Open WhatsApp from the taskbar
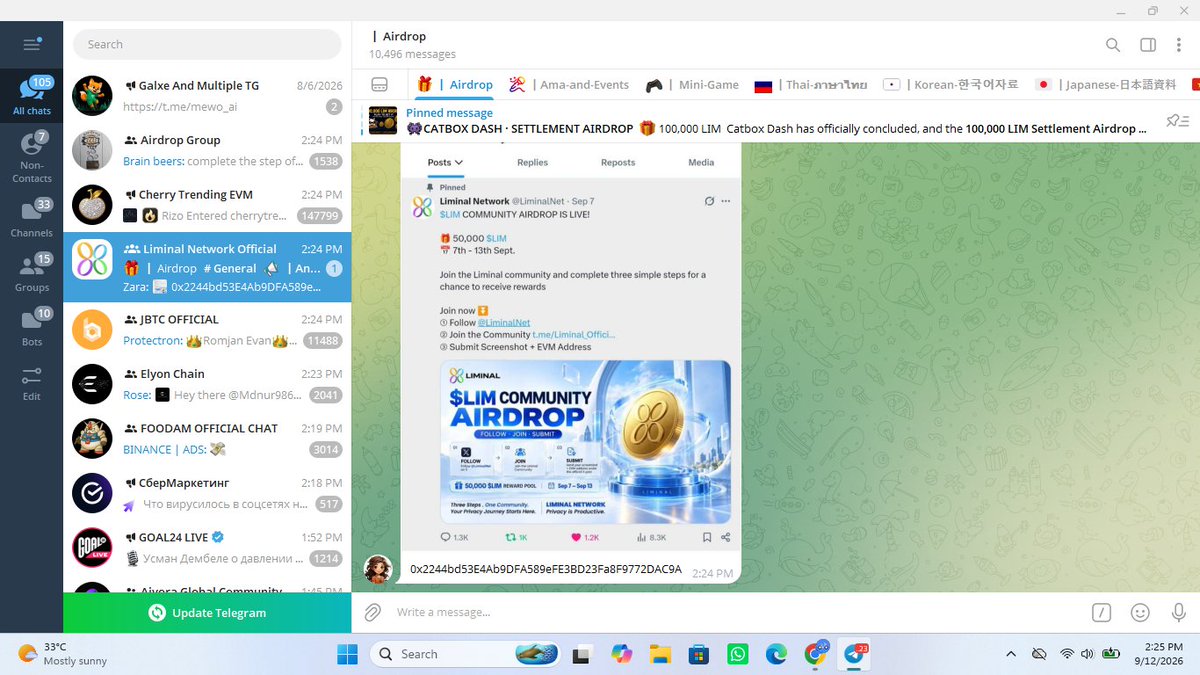Image resolution: width=1200 pixels, height=675 pixels. tap(737, 654)
